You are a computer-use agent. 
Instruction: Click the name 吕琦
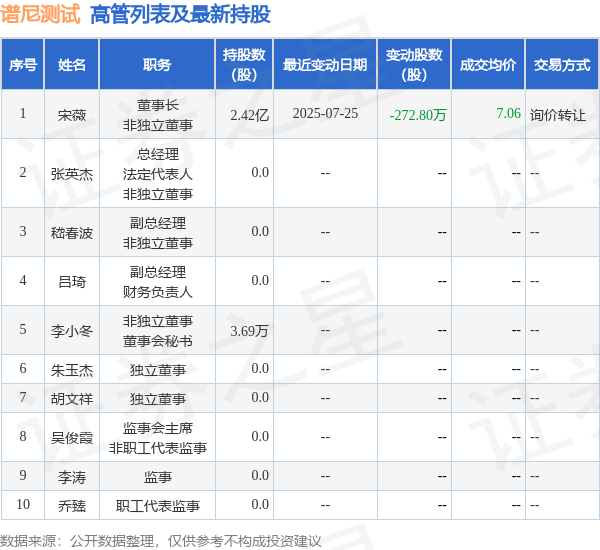pos(72,282)
